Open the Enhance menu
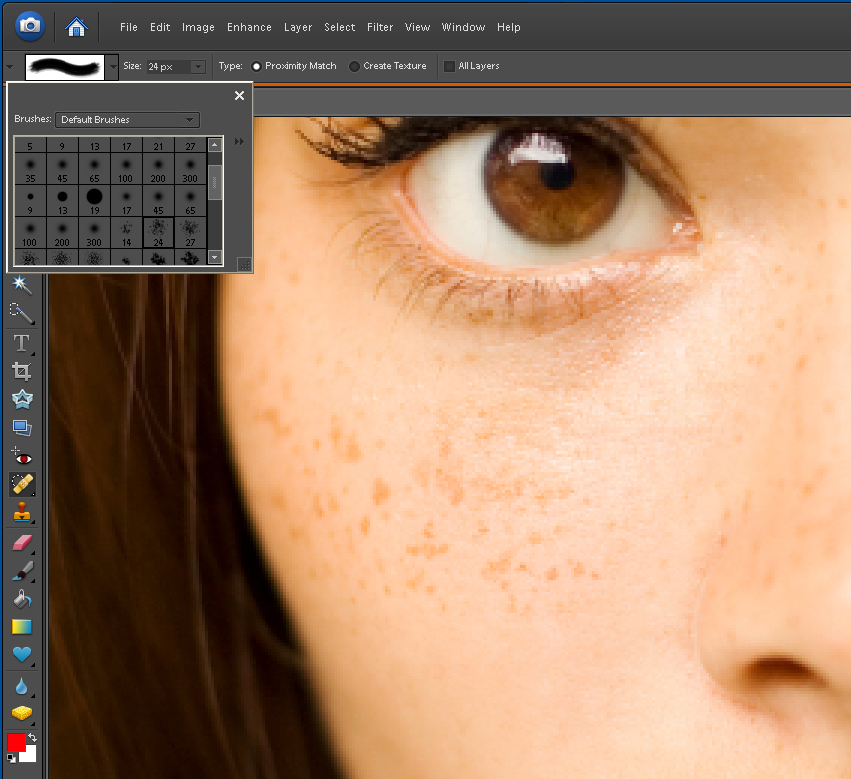The height and width of the screenshot is (779, 851). [x=249, y=27]
